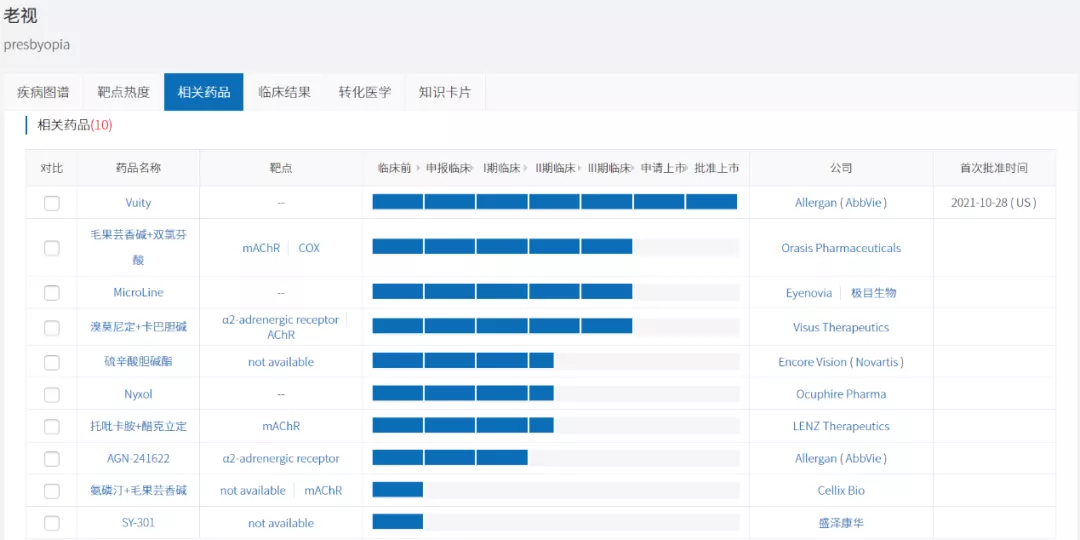Open 托吡卡胺+醋克立定 drug details
Screen dimensions: 1080x540
point(138,426)
